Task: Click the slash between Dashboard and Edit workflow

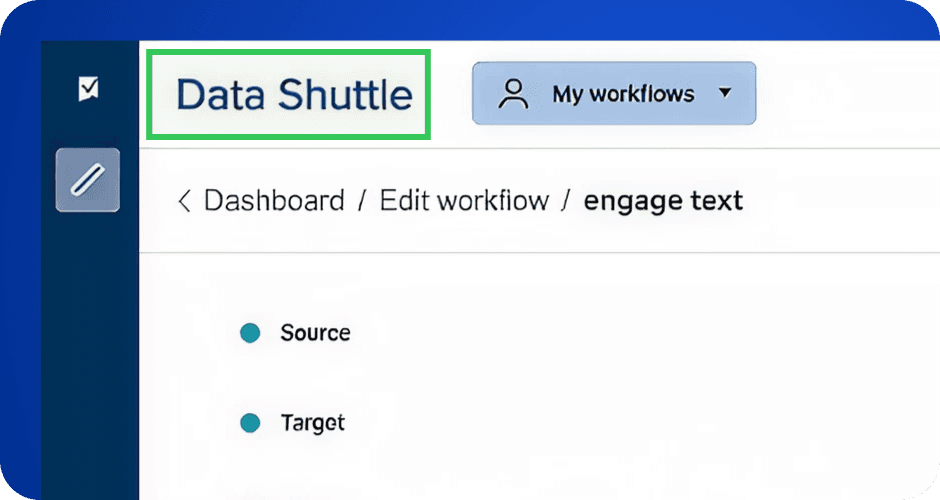Action: point(362,201)
